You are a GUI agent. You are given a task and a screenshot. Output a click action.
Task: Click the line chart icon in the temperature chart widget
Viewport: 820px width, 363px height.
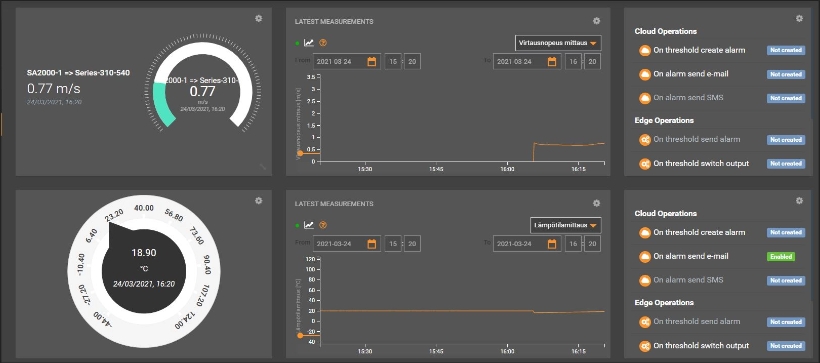[x=309, y=225]
